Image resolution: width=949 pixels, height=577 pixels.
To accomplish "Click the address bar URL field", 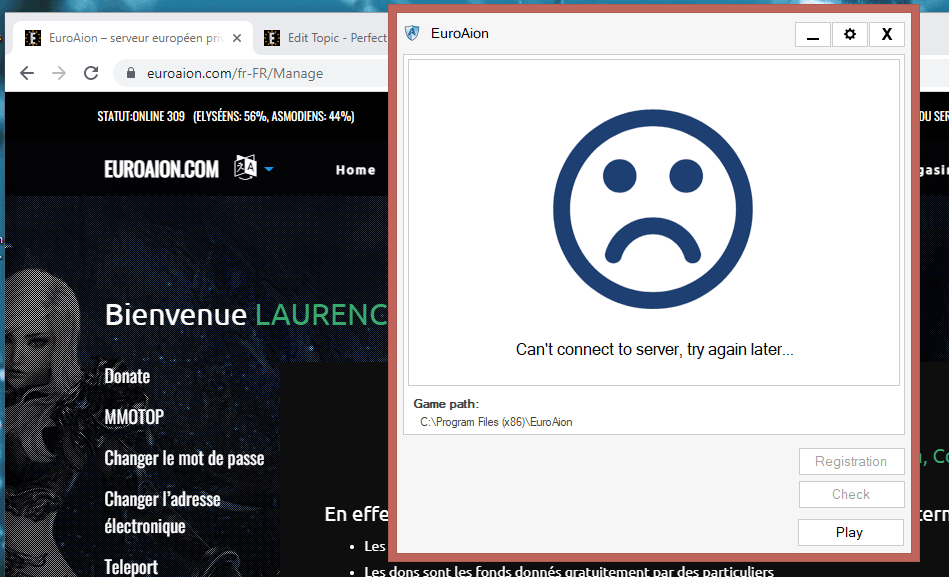I will click(250, 73).
